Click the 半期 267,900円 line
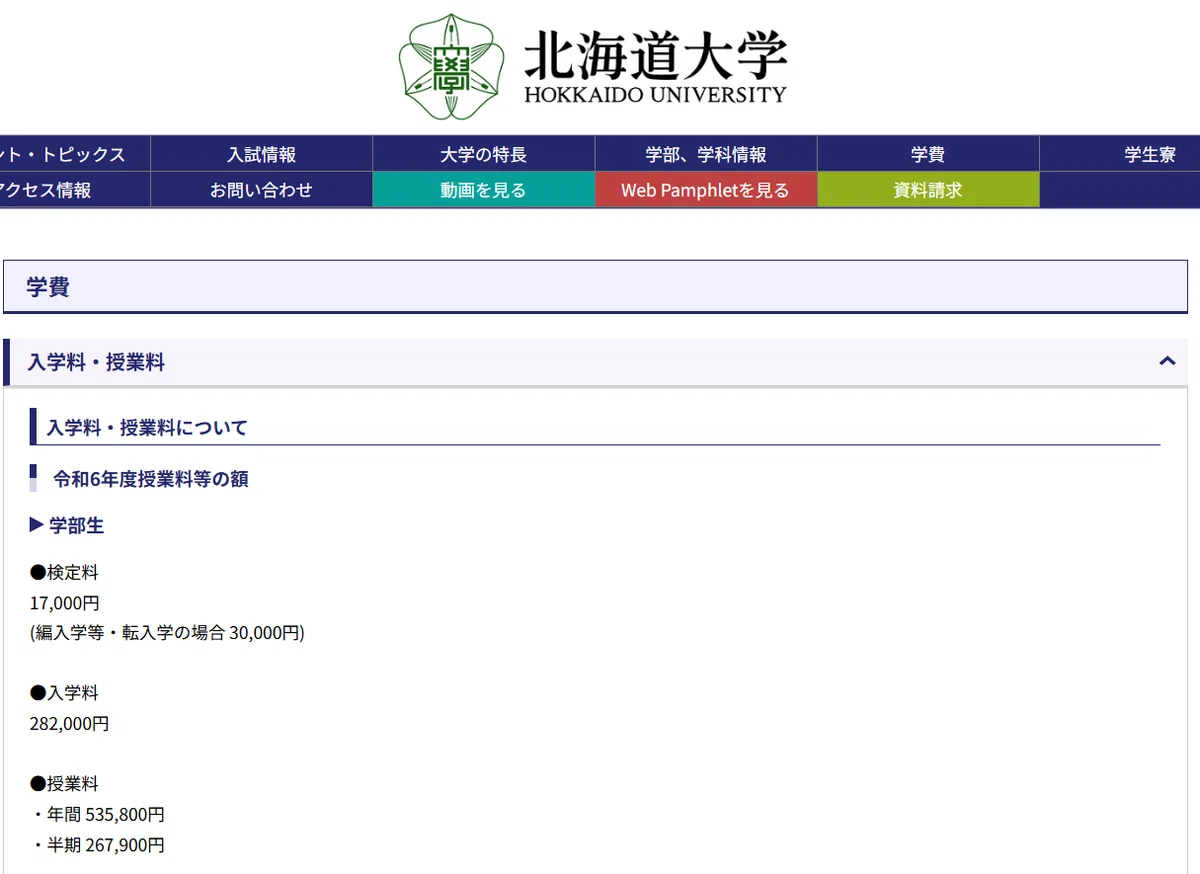This screenshot has height=874, width=1200. [x=98, y=845]
